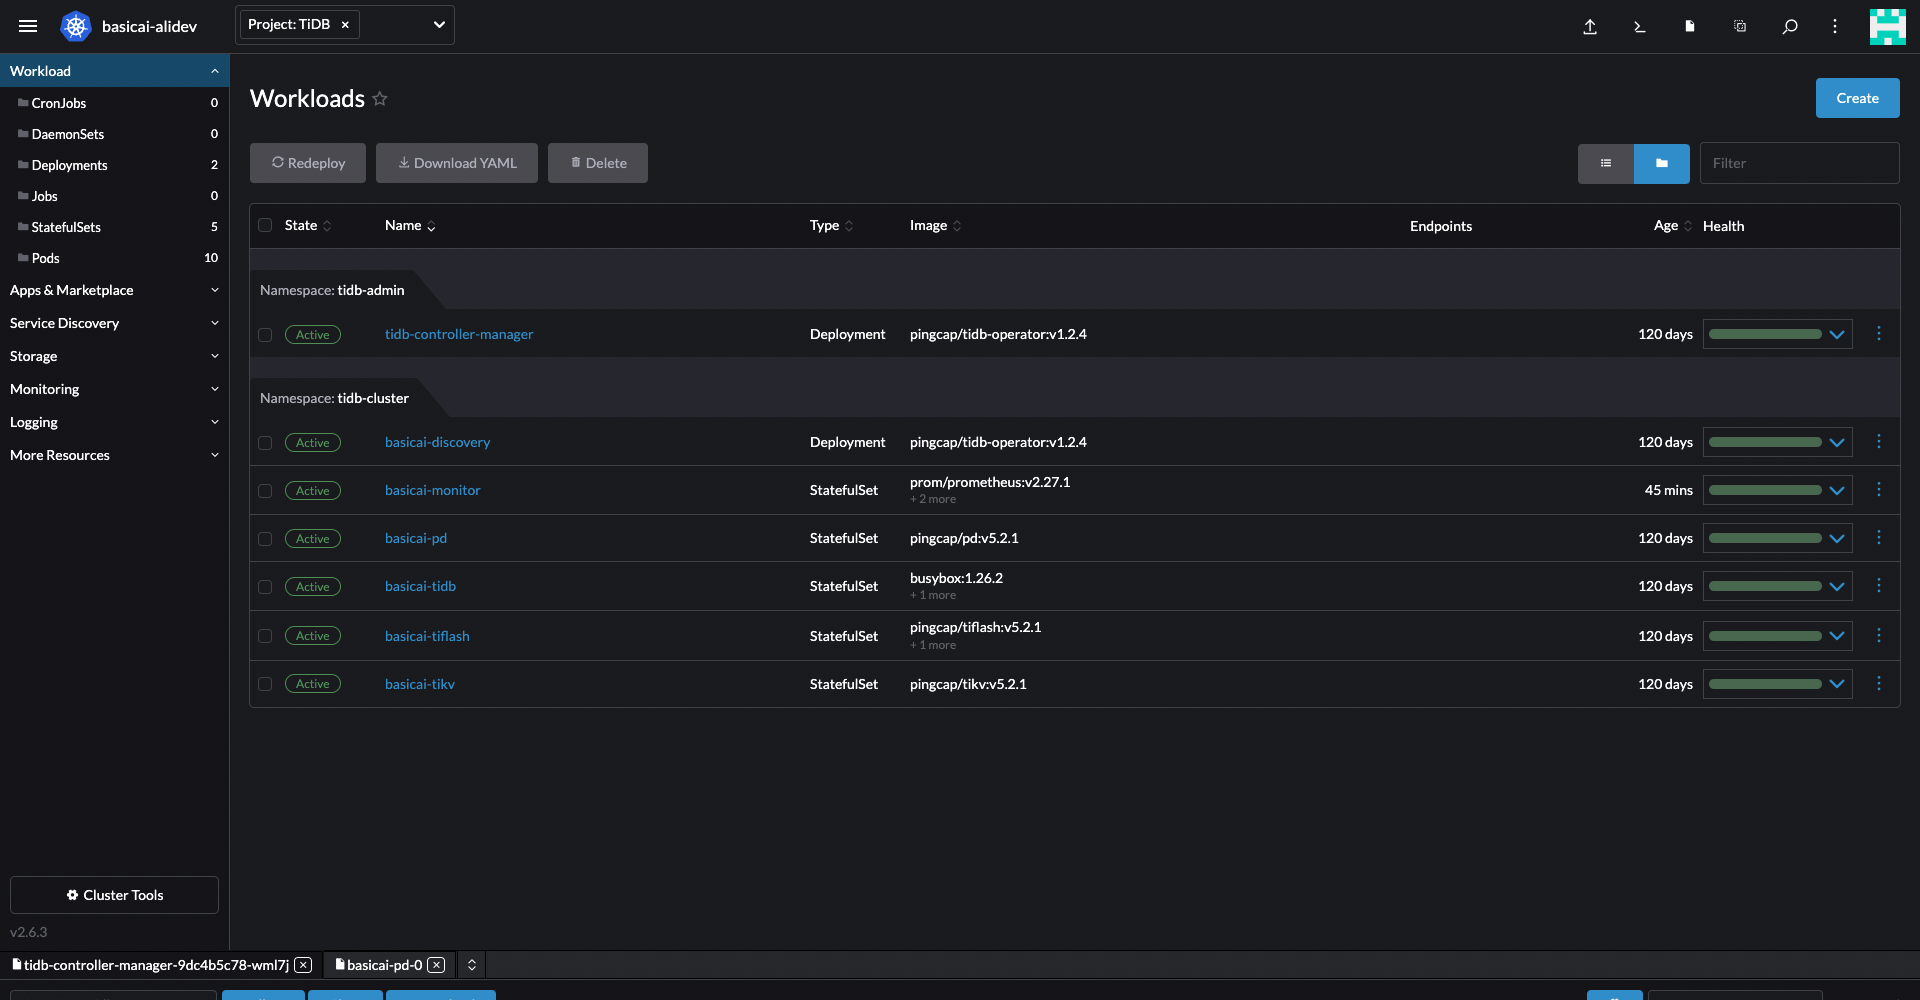The width and height of the screenshot is (1920, 1000).
Task: Open the header three-dot menu
Action: [1835, 26]
